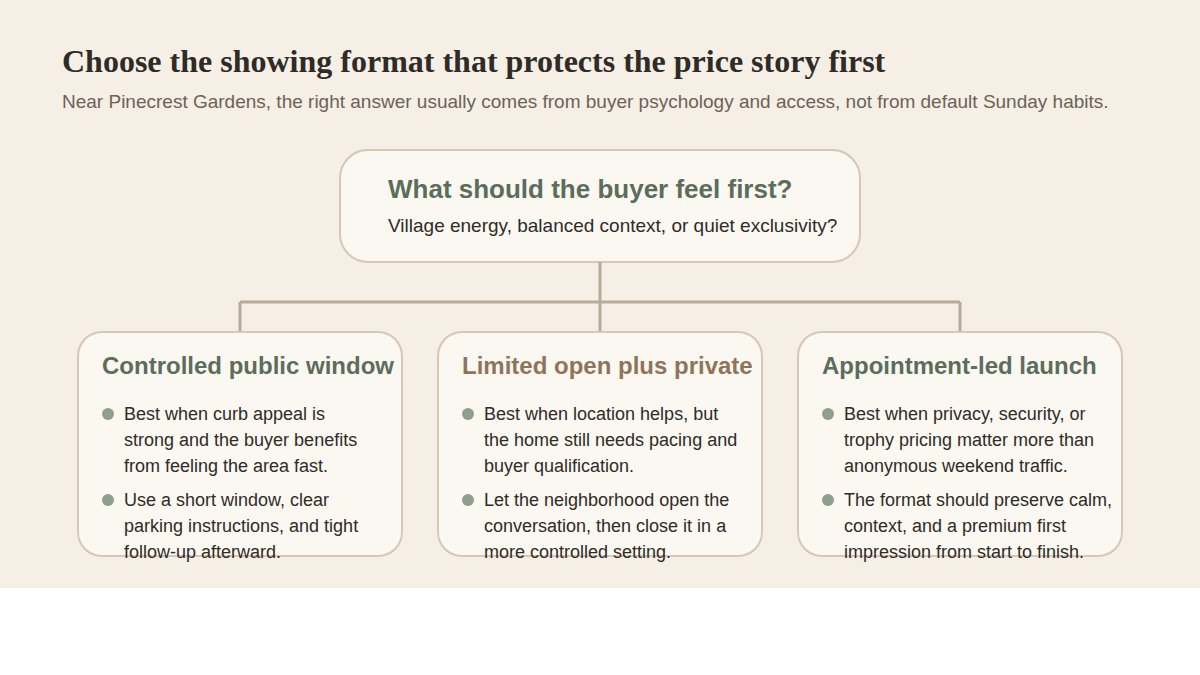Select the 'Controlled public window' heading
1200x675 pixels.
pos(248,366)
